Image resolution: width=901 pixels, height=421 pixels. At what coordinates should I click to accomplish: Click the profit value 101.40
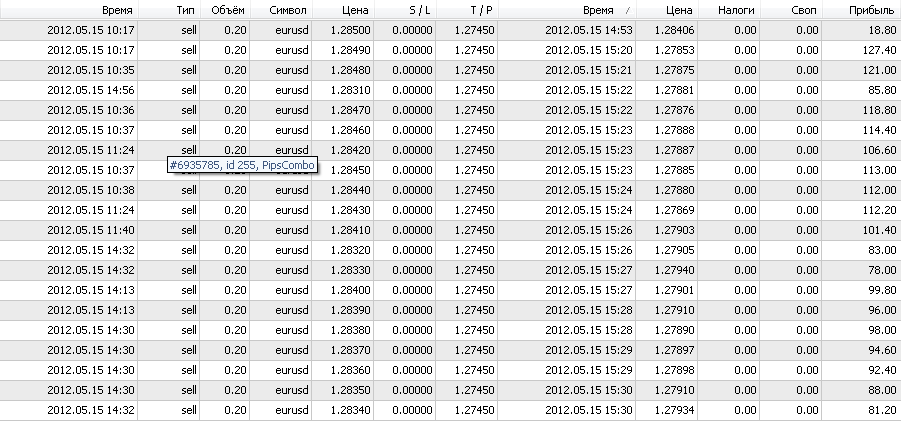tap(880, 230)
